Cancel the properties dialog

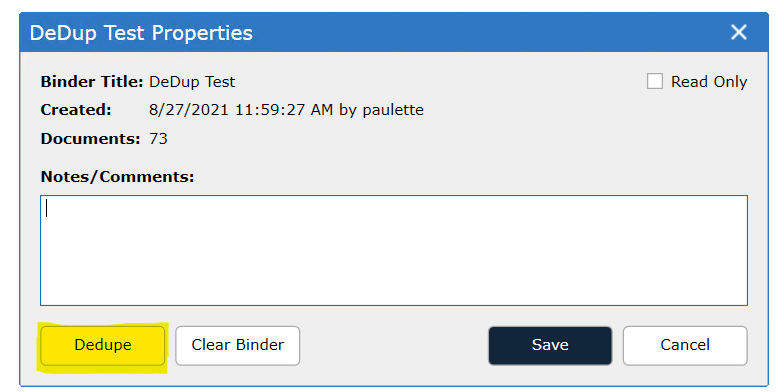(x=685, y=345)
